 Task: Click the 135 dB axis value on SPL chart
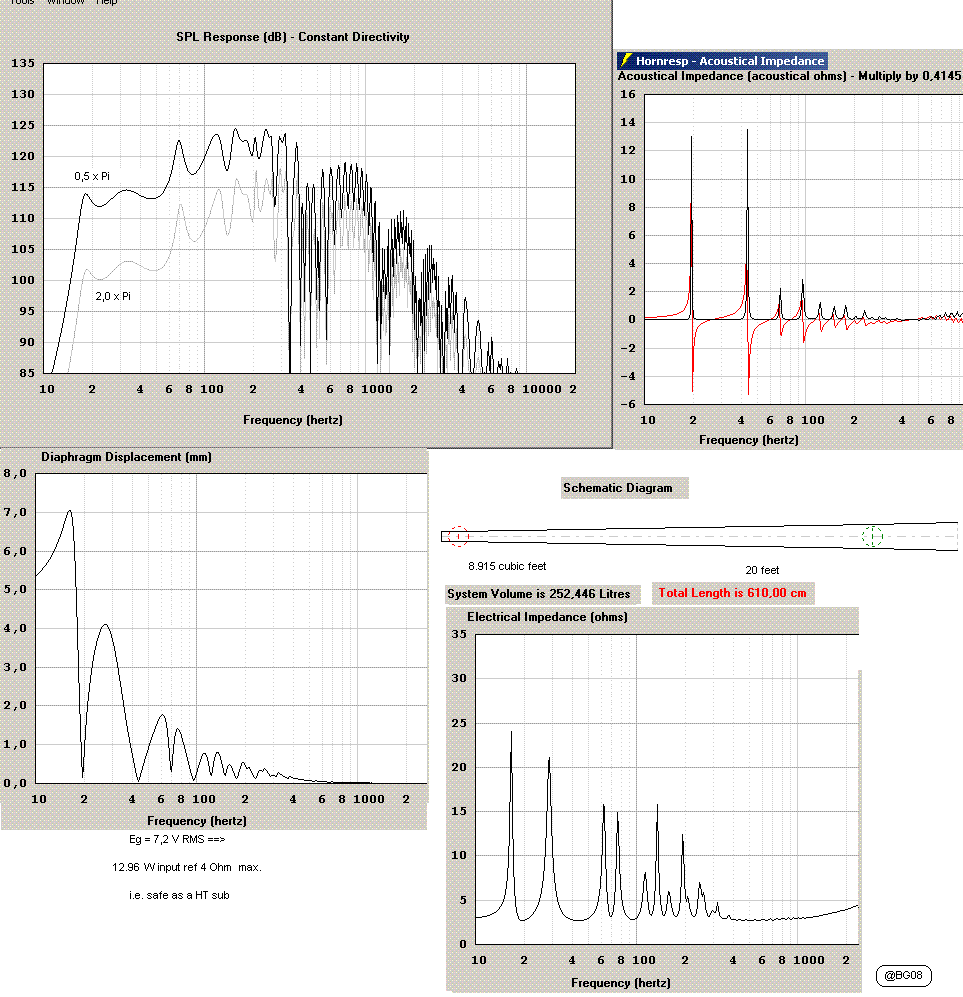pos(23,63)
